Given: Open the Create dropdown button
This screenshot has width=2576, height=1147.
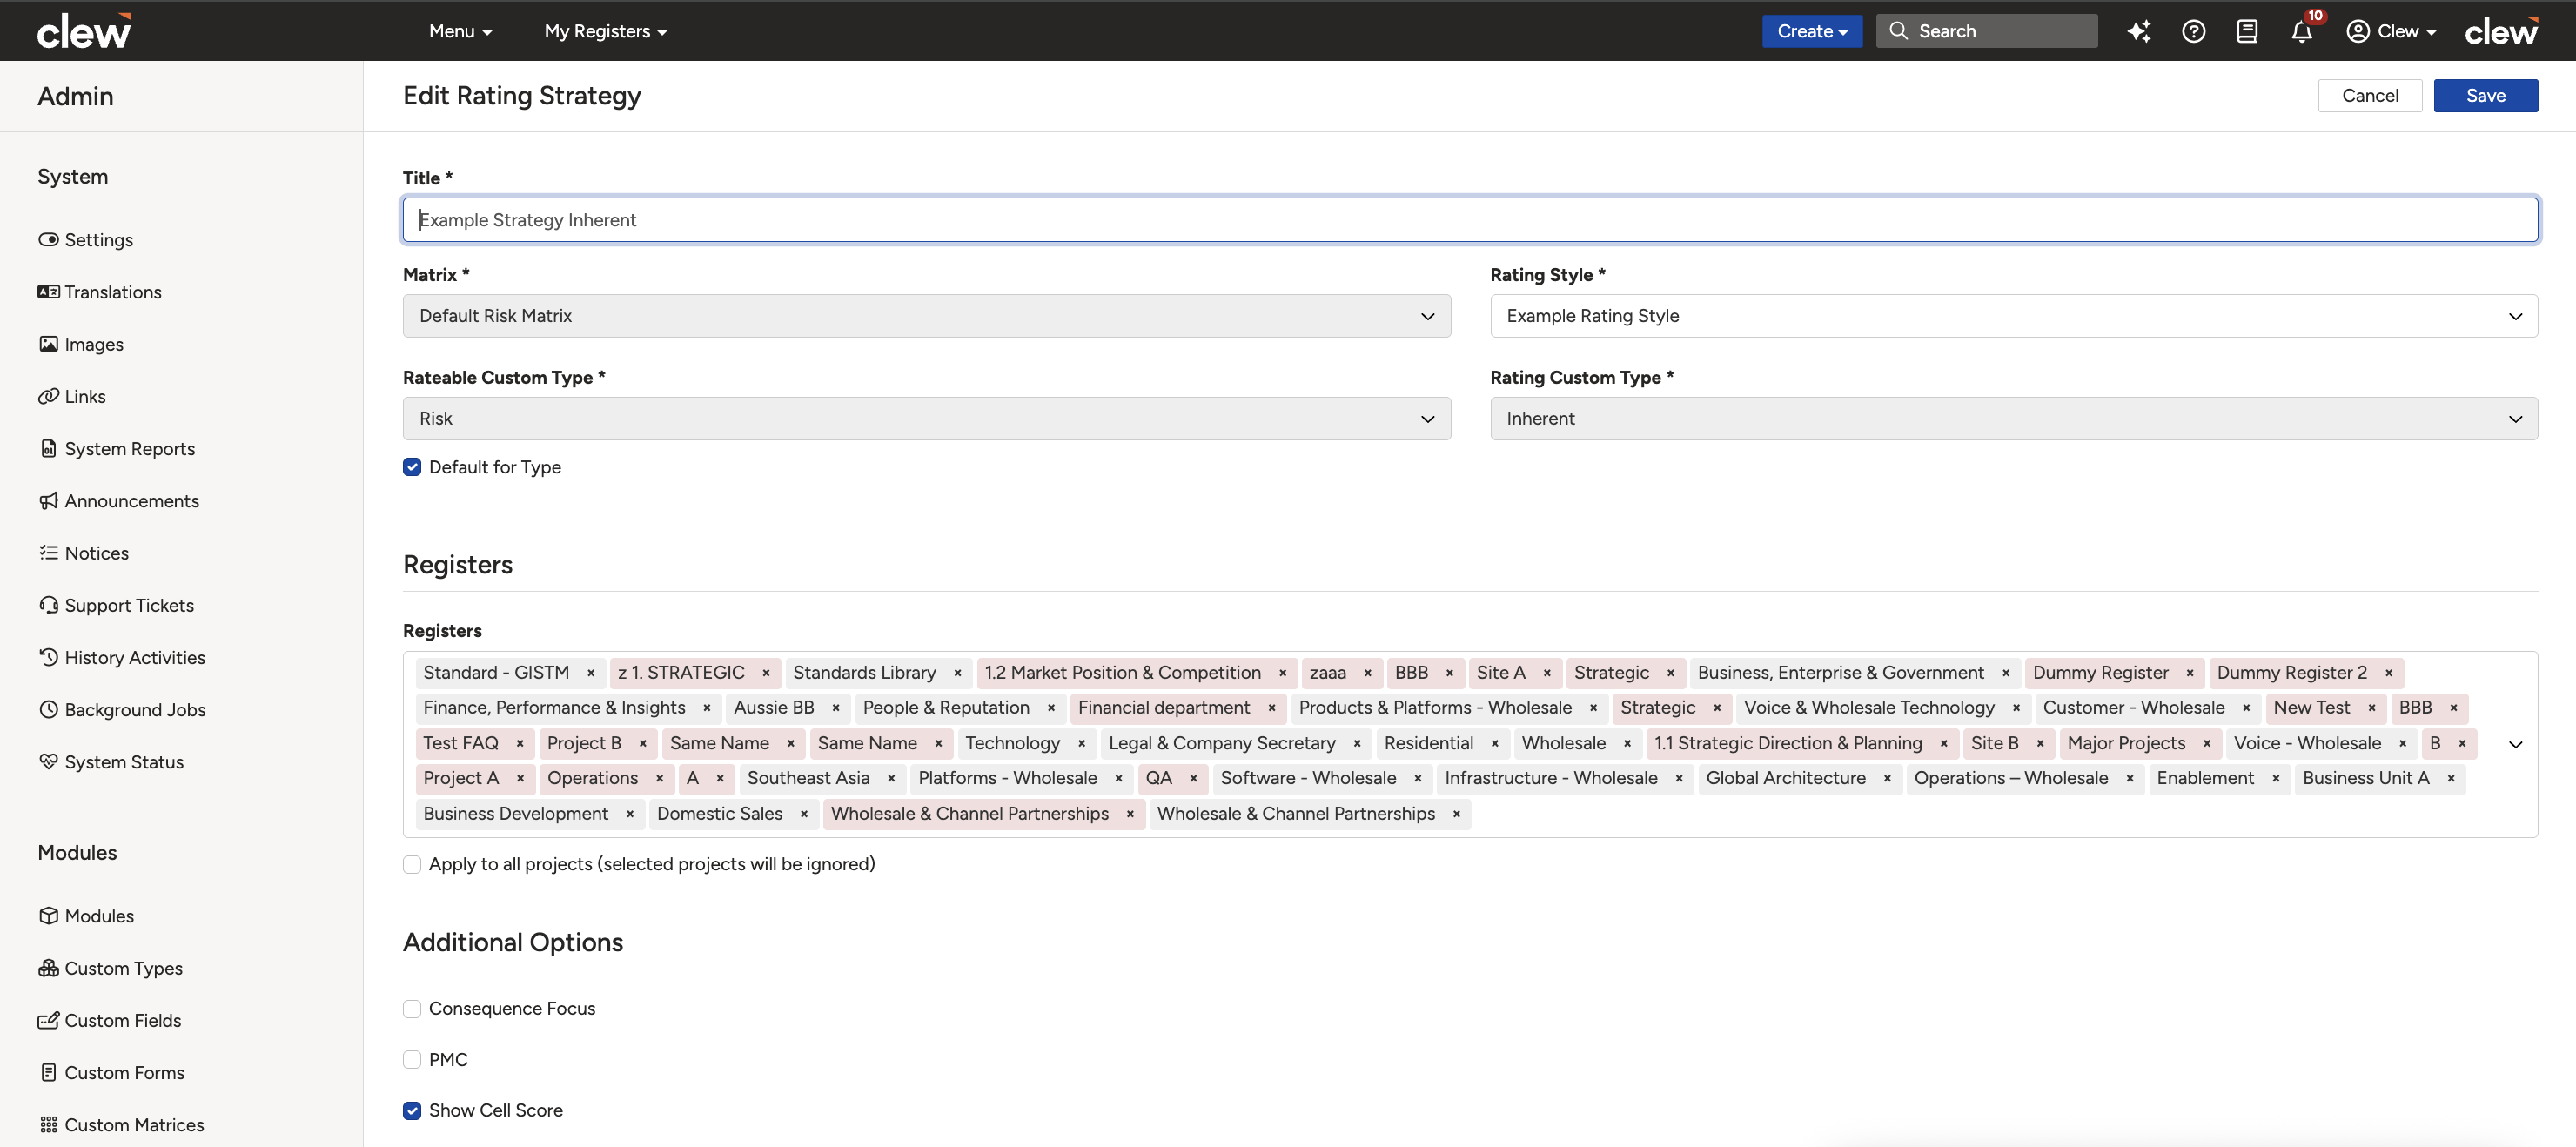Looking at the screenshot, I should coord(1811,31).
